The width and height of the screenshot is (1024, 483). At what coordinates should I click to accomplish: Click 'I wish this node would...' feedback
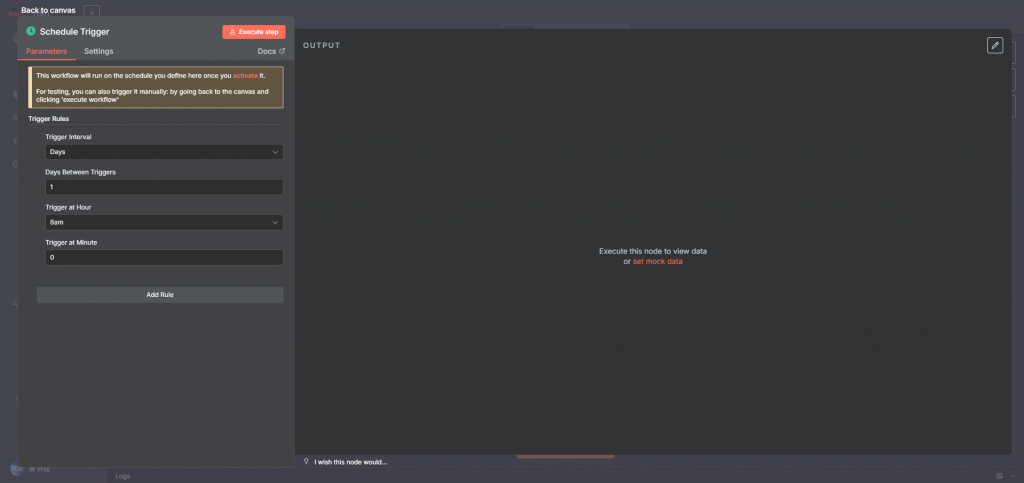coord(351,462)
